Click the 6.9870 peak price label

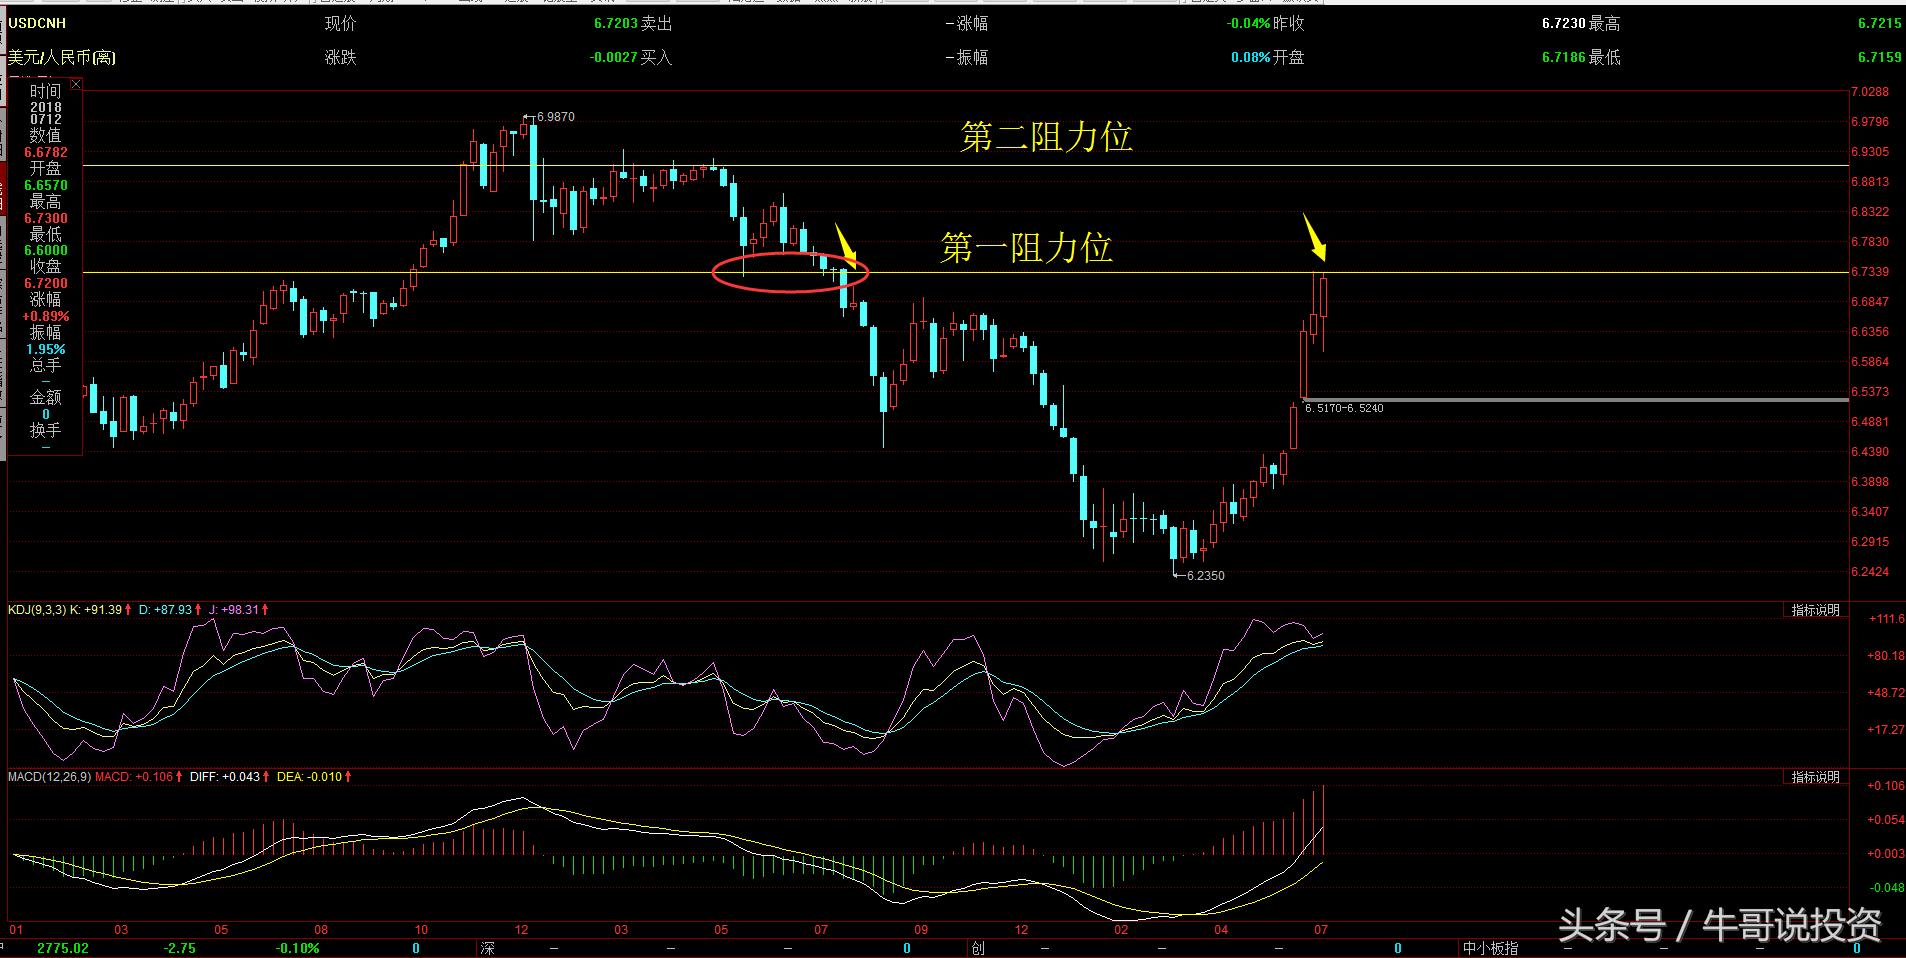coord(556,117)
